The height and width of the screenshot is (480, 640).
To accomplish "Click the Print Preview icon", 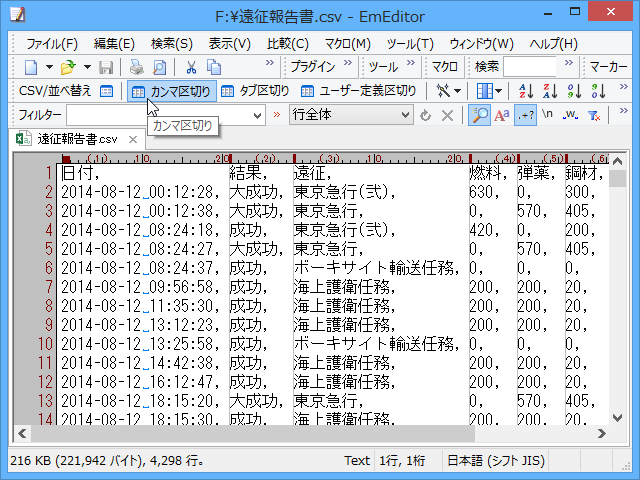I will point(159,67).
